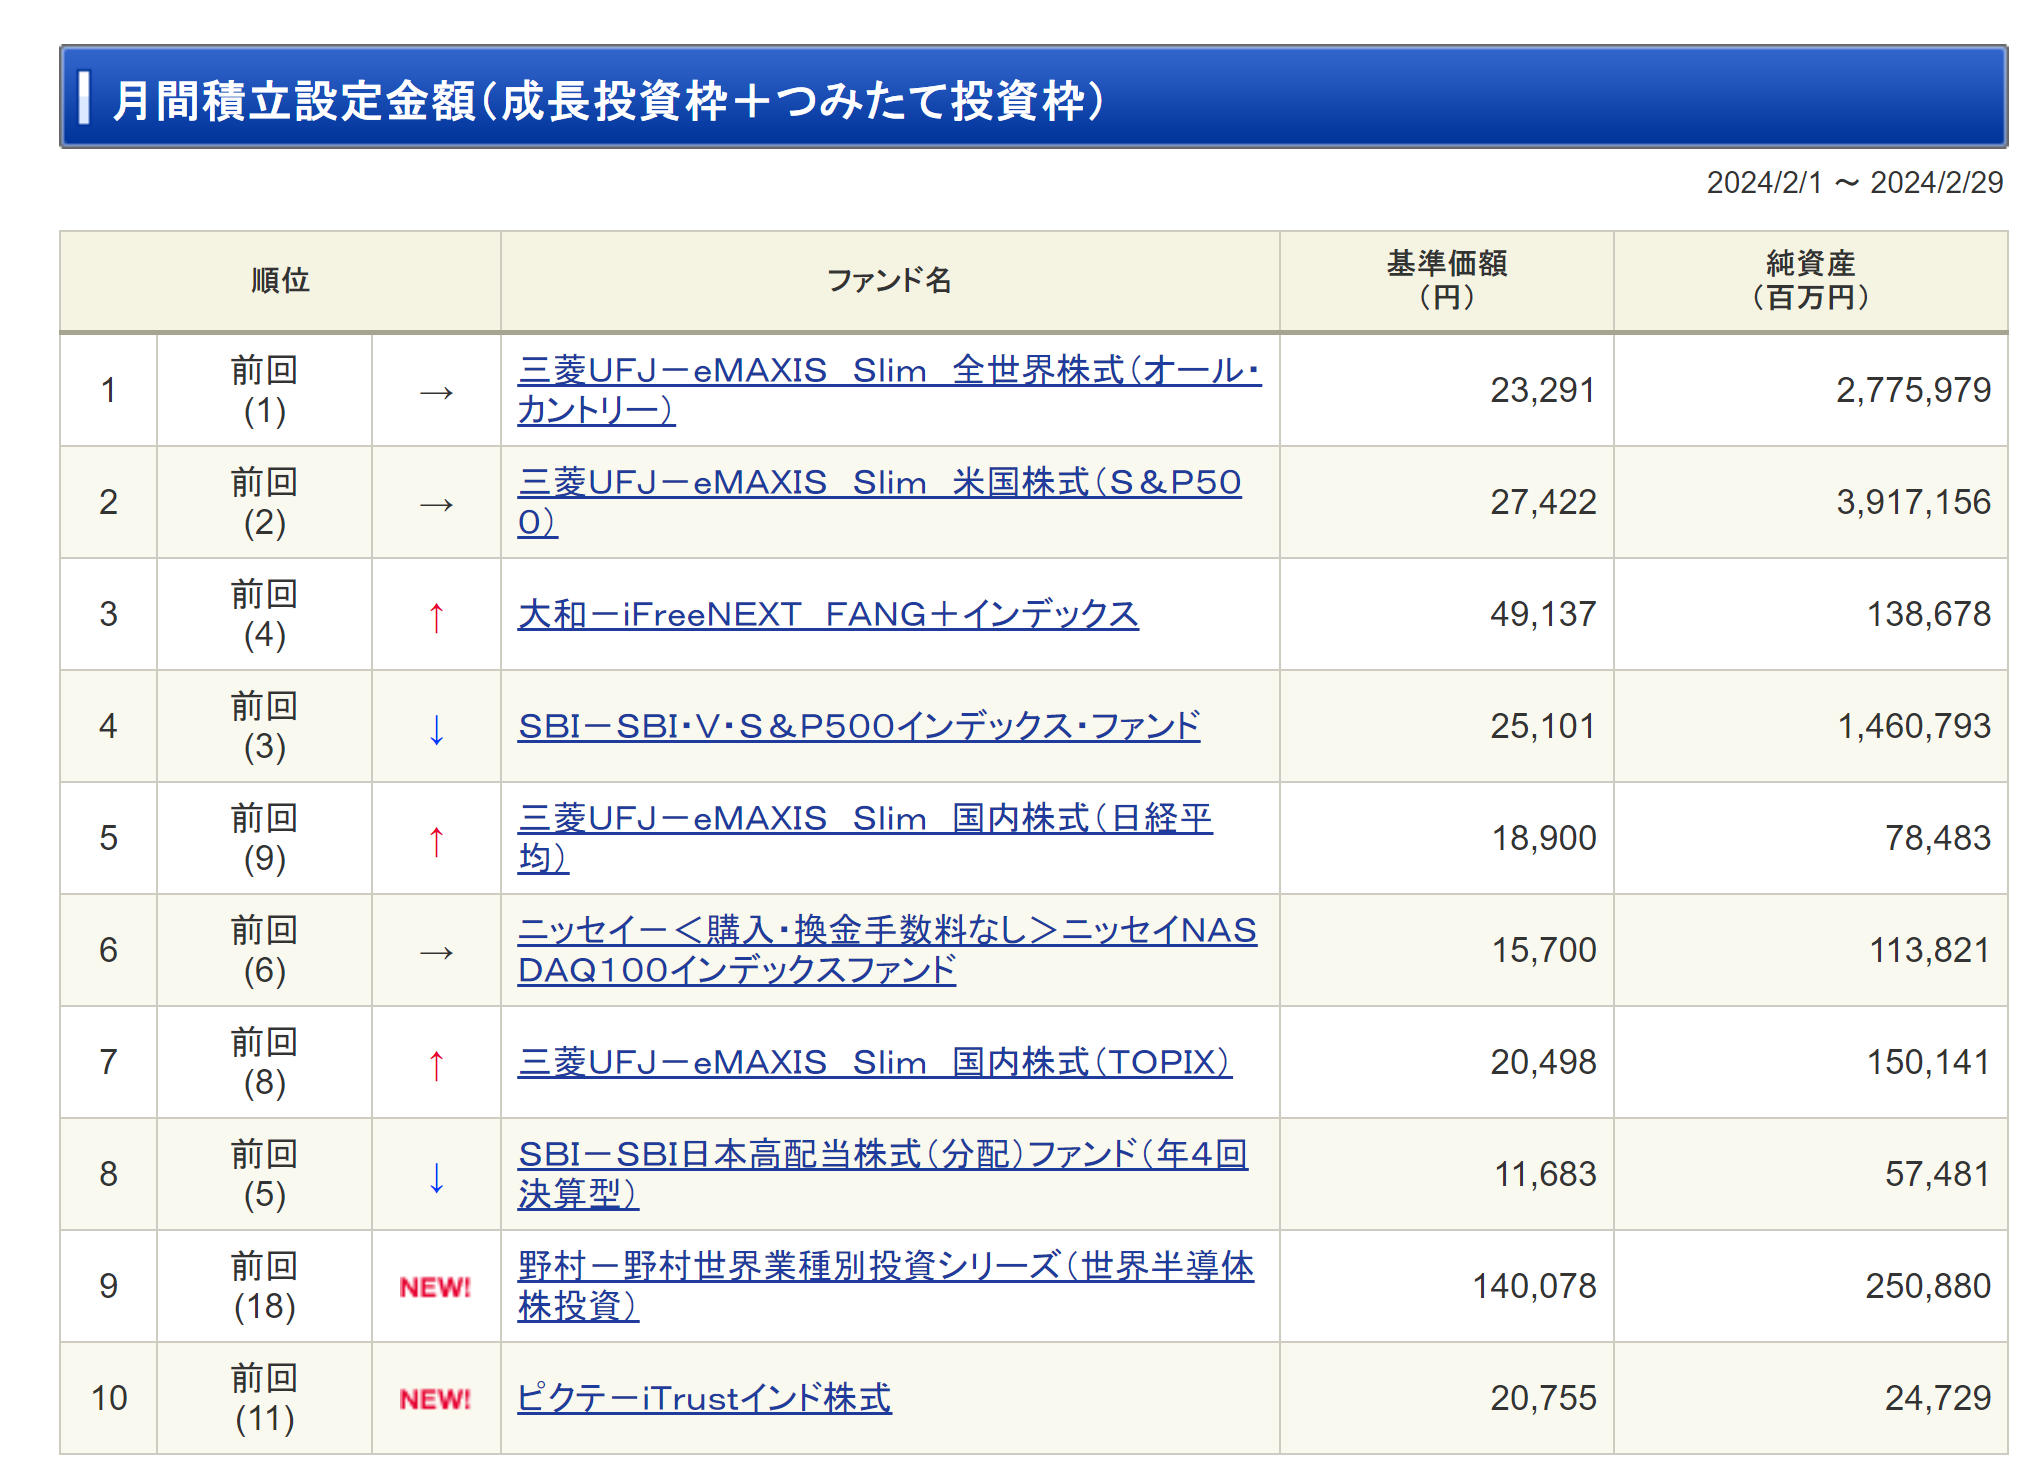This screenshot has width=2039, height=1477.
Task: Open 野村世界半導体株投資 fund link
Action: (x=885, y=1267)
